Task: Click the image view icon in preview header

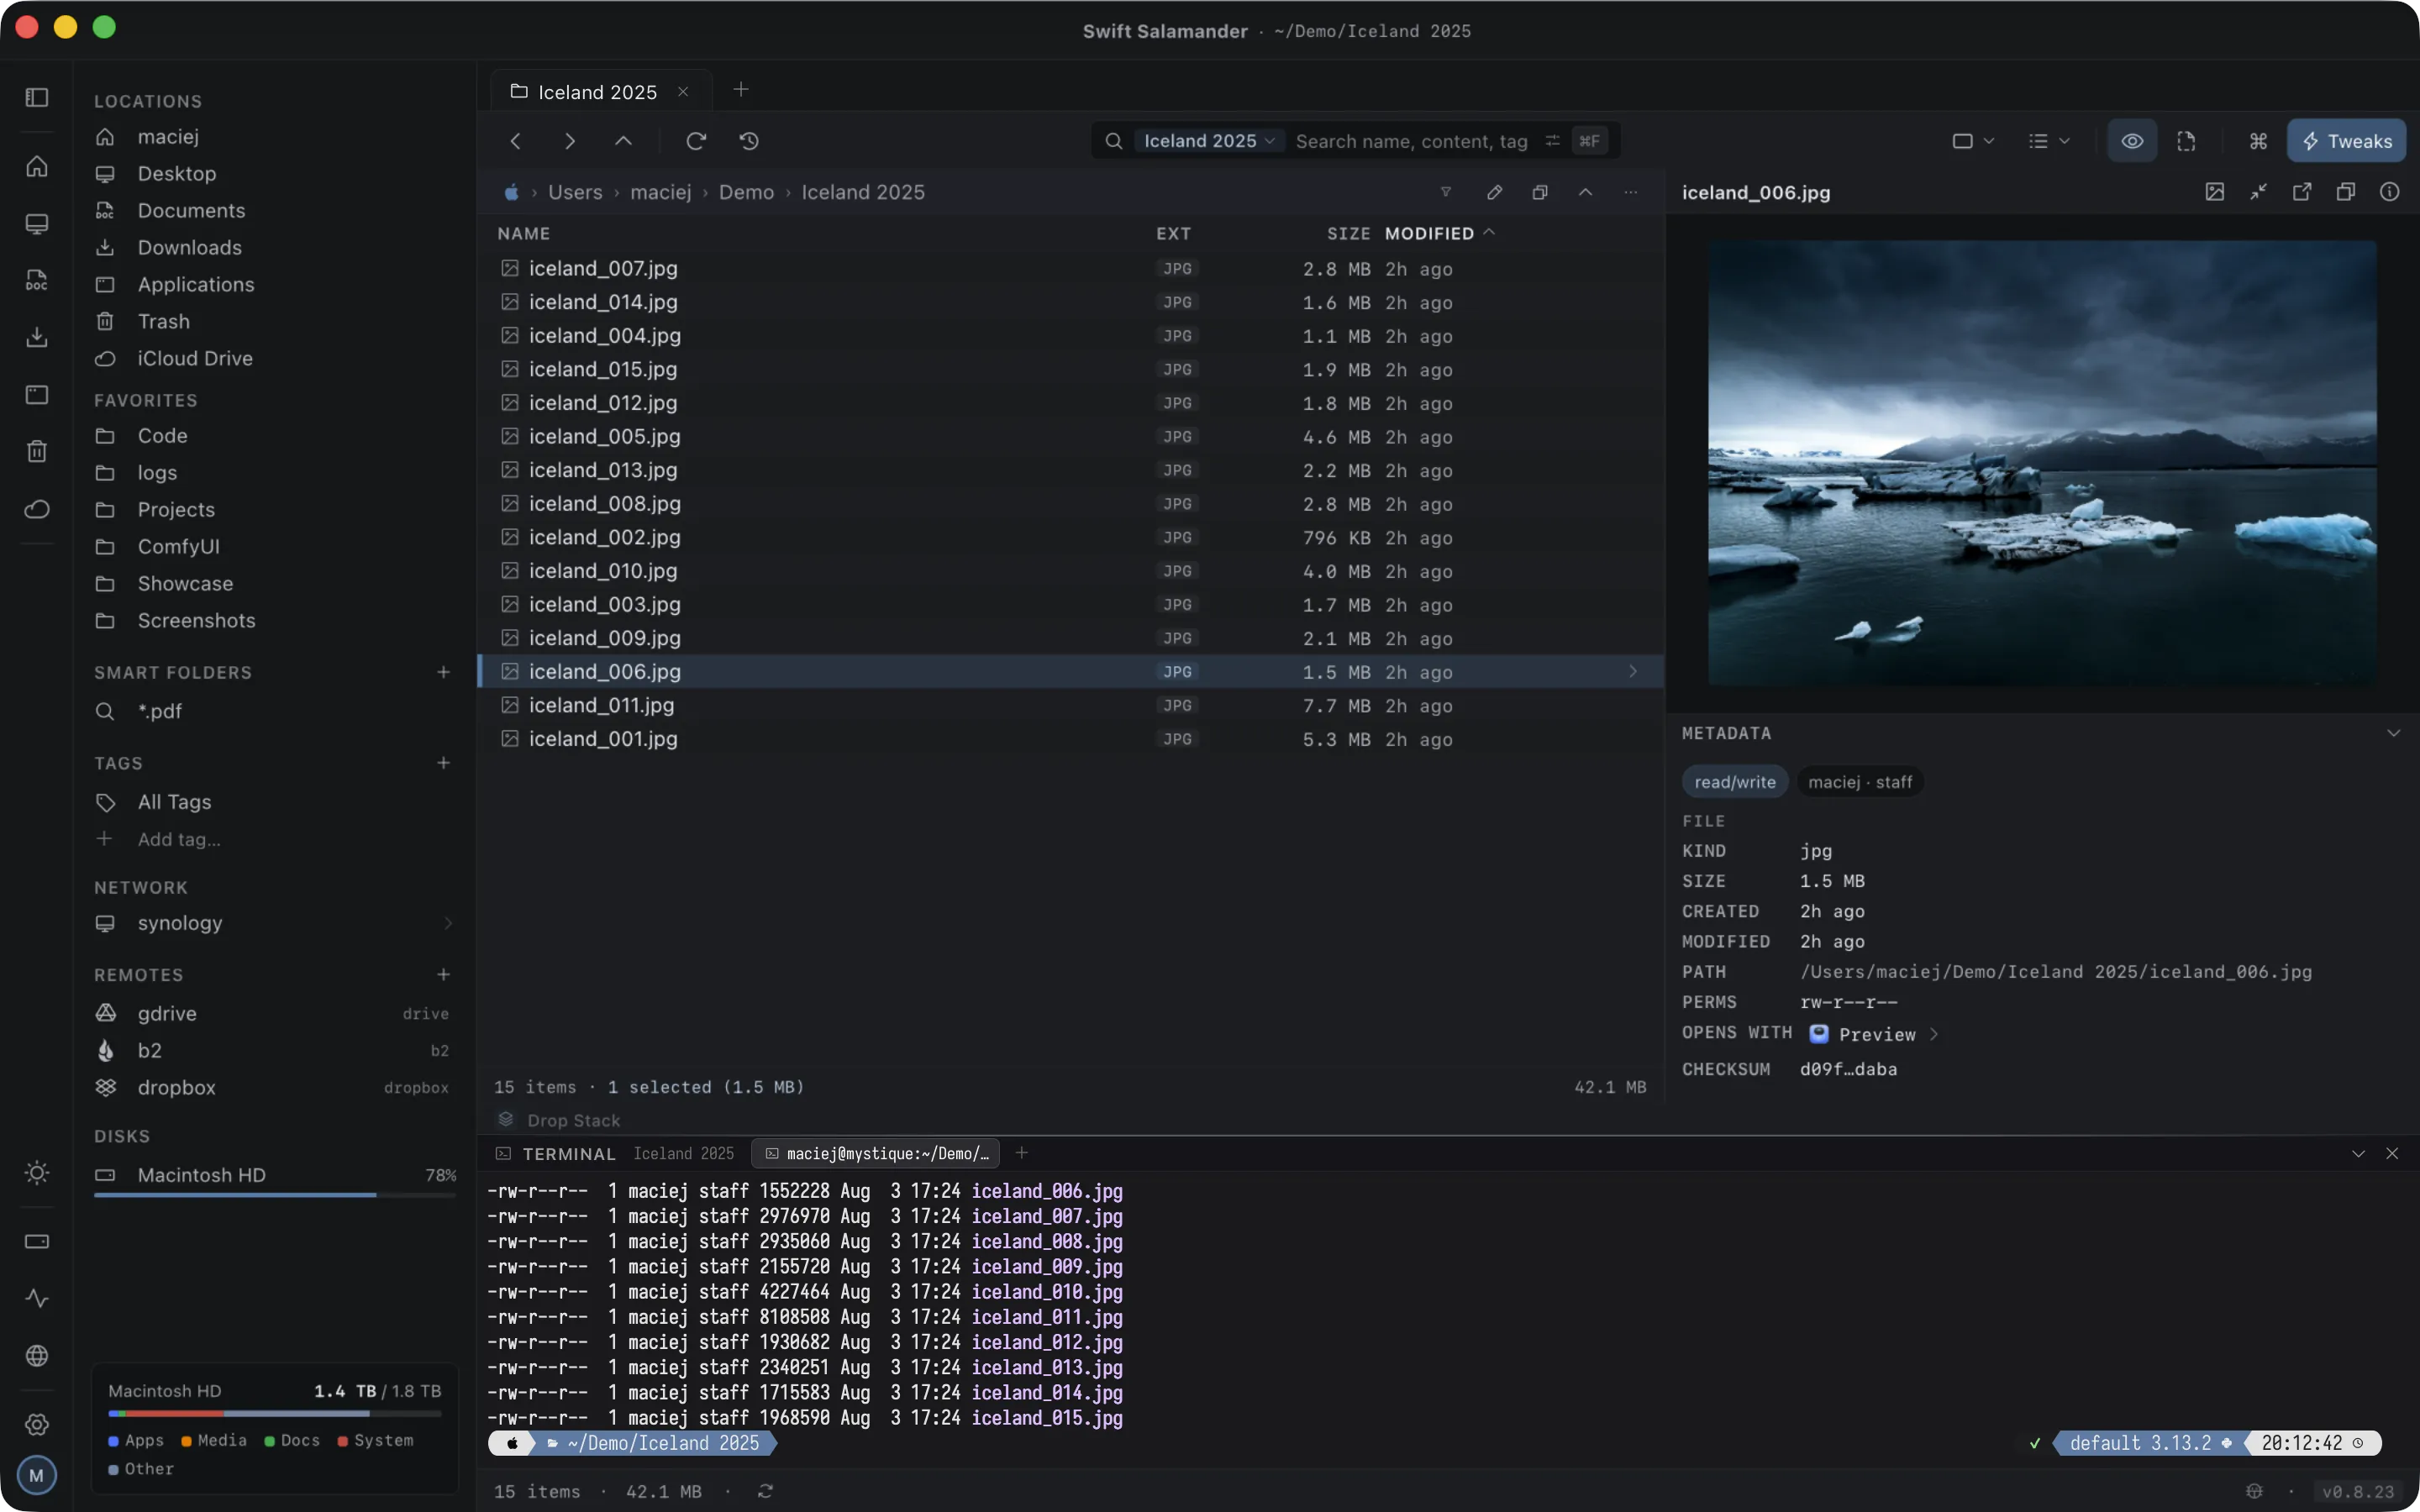Action: 2214,192
